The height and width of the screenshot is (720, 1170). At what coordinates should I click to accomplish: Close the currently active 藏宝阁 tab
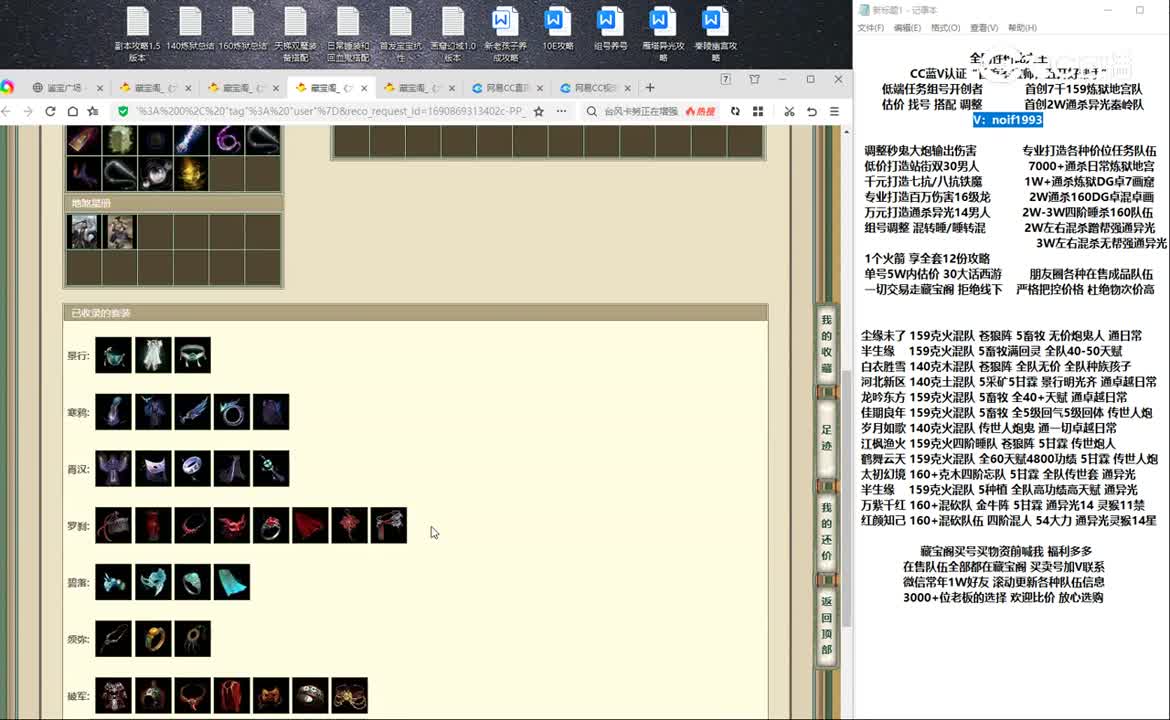point(364,88)
